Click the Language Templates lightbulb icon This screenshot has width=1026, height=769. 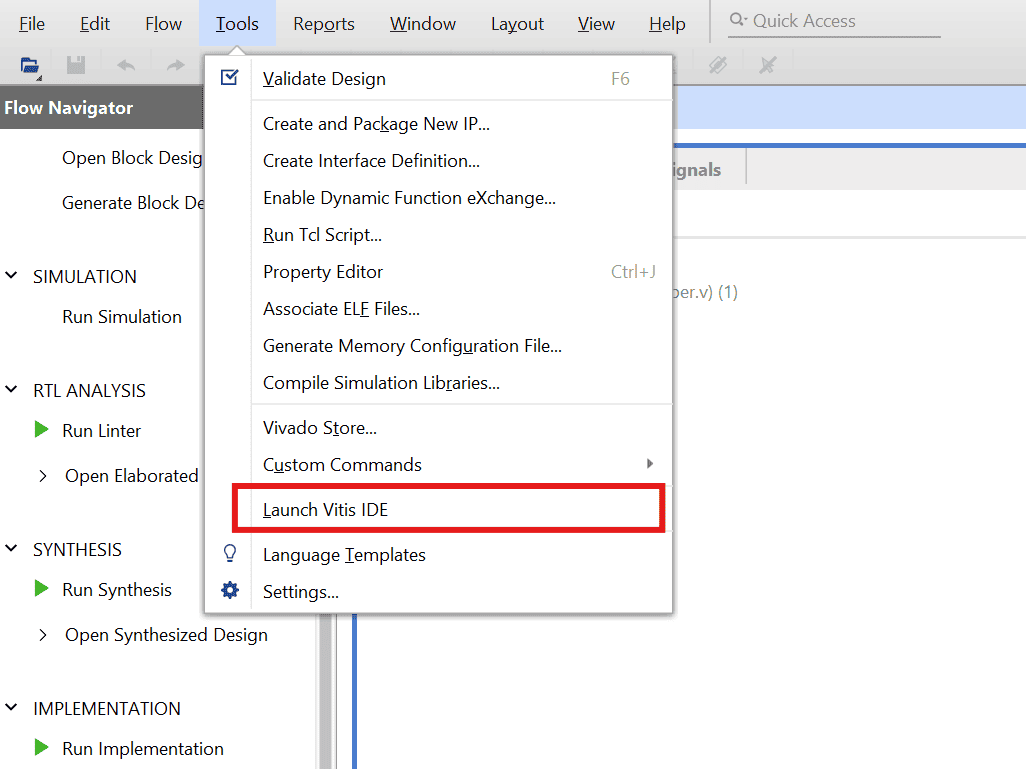pos(230,554)
